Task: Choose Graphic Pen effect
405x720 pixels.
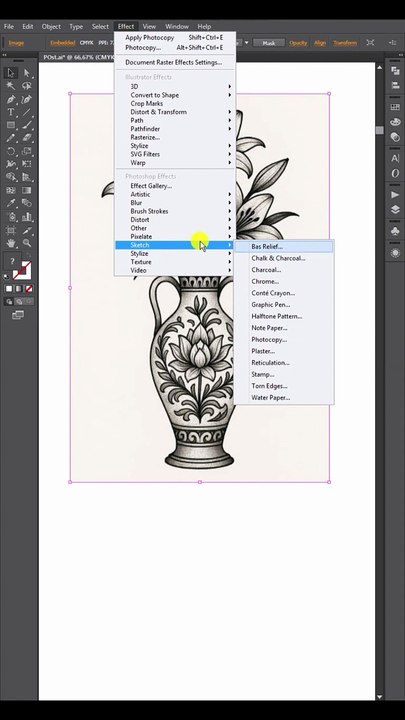Action: pos(284,304)
